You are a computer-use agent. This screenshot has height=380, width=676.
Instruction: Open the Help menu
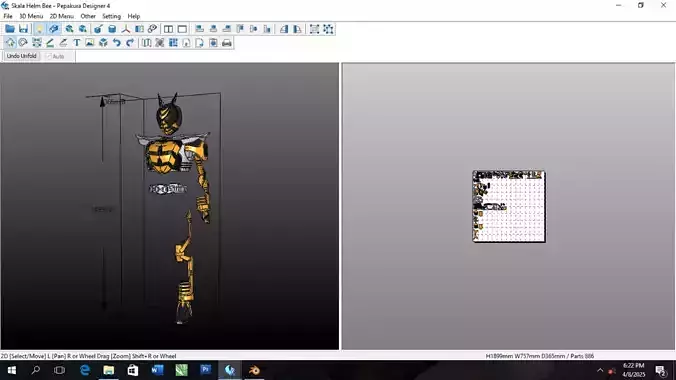point(134,16)
